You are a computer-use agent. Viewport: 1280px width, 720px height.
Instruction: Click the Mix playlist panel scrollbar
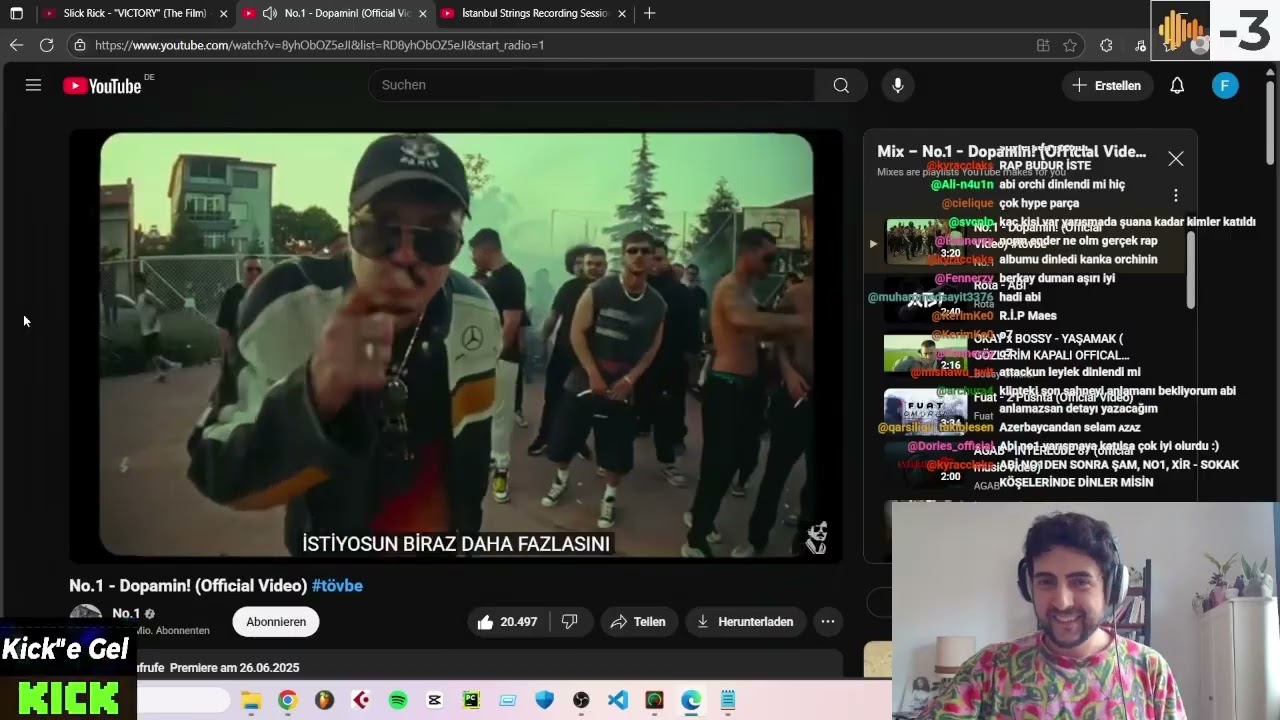coord(1190,270)
